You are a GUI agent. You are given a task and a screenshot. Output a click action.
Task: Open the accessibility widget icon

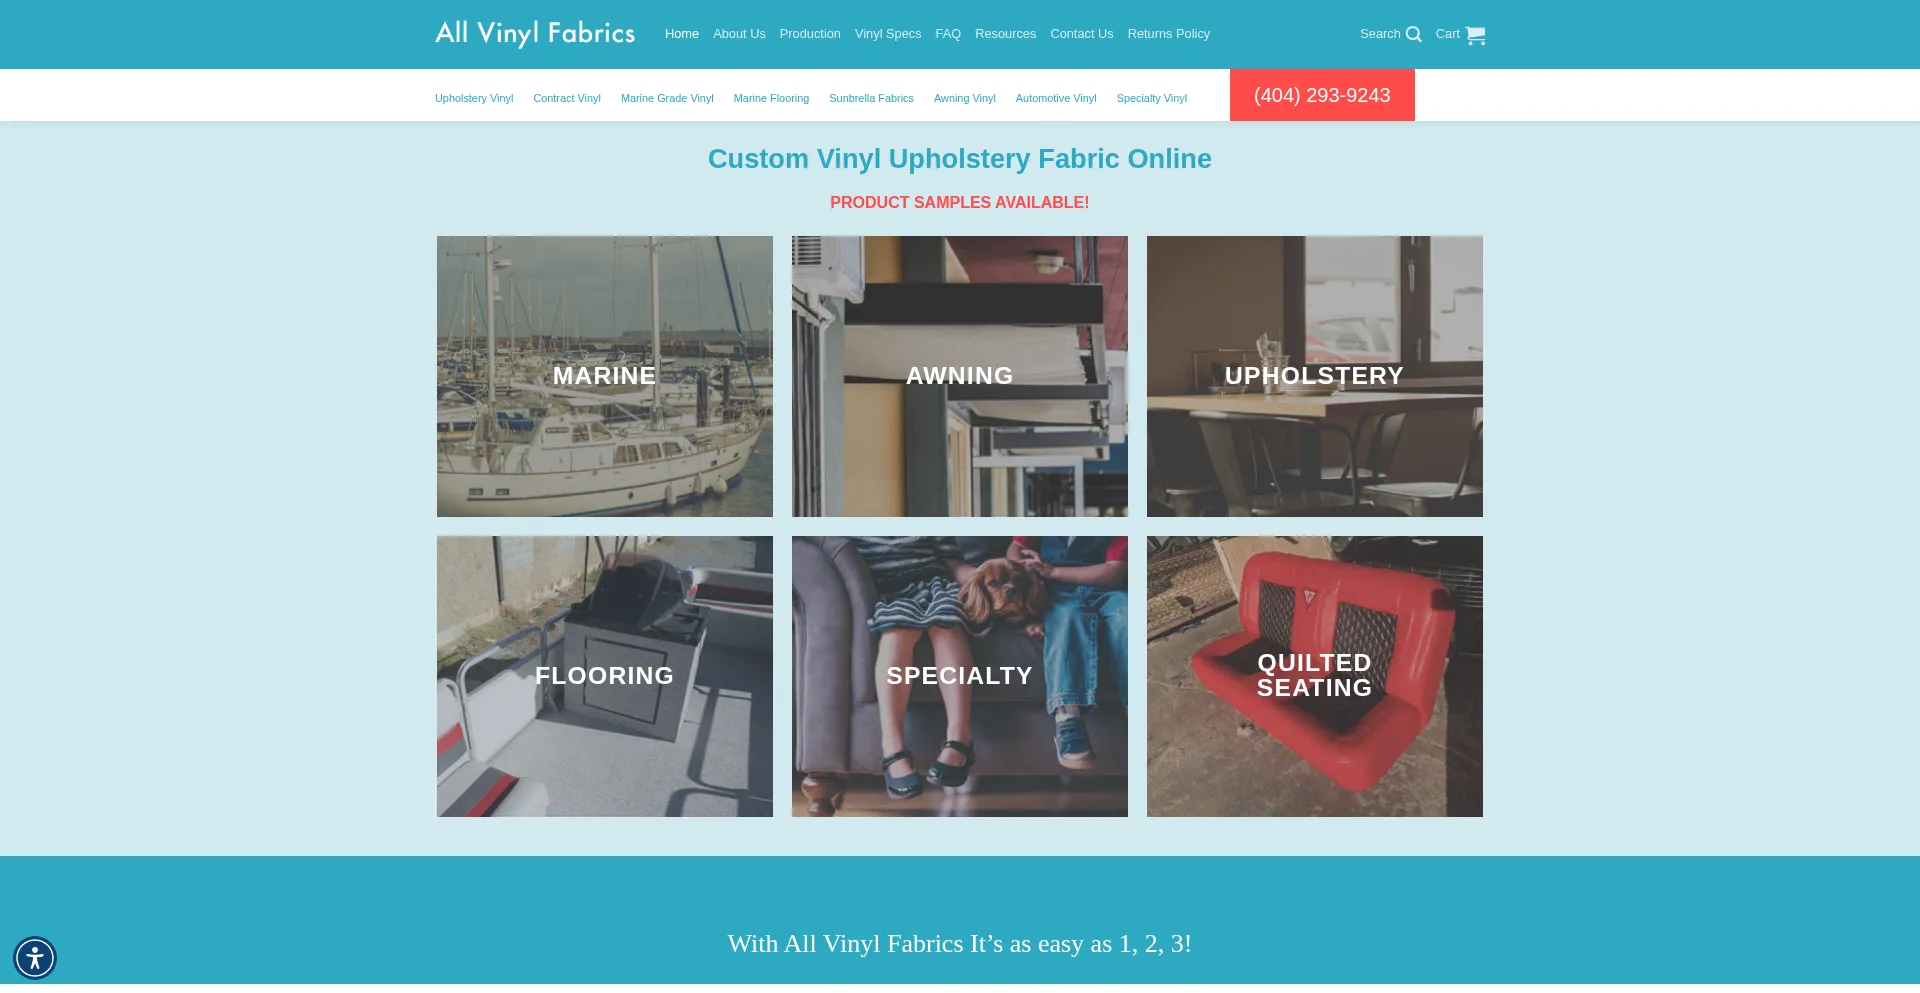tap(35, 958)
